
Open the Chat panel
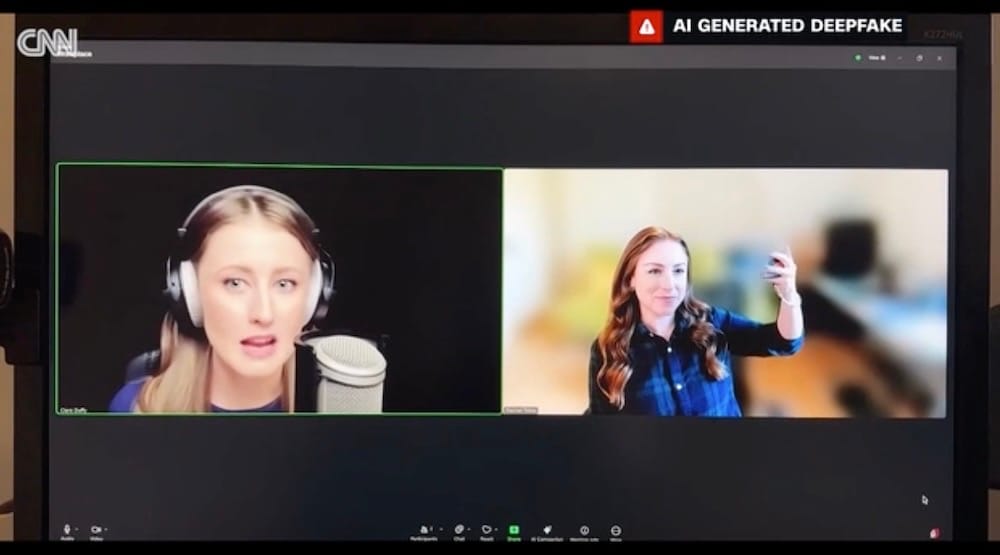pos(458,529)
